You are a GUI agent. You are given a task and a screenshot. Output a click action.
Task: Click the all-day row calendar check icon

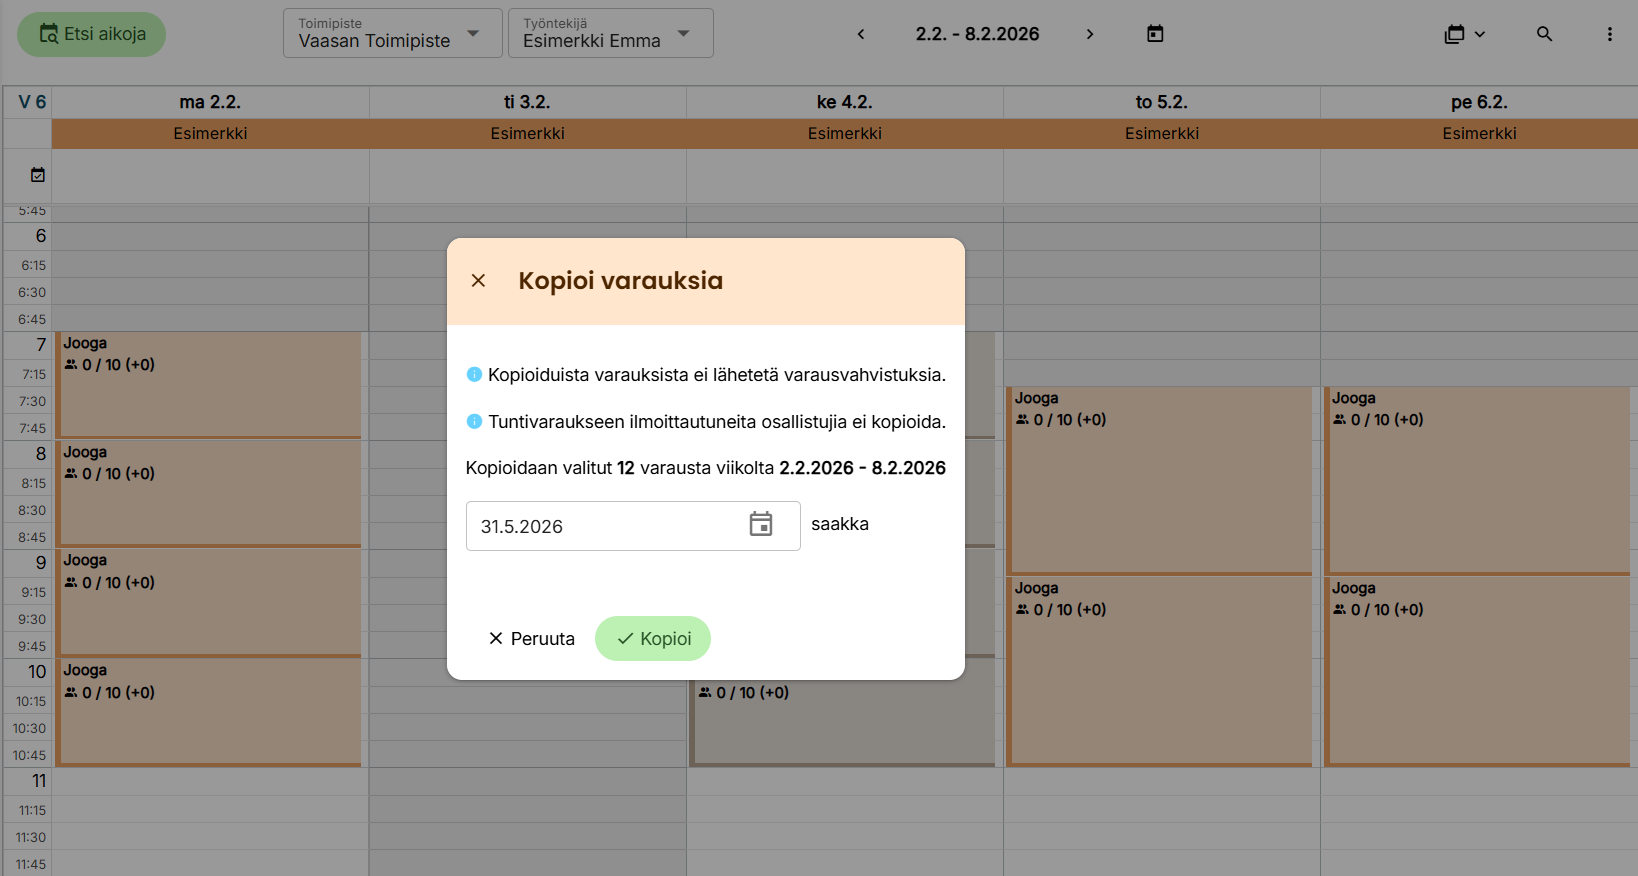click(38, 175)
